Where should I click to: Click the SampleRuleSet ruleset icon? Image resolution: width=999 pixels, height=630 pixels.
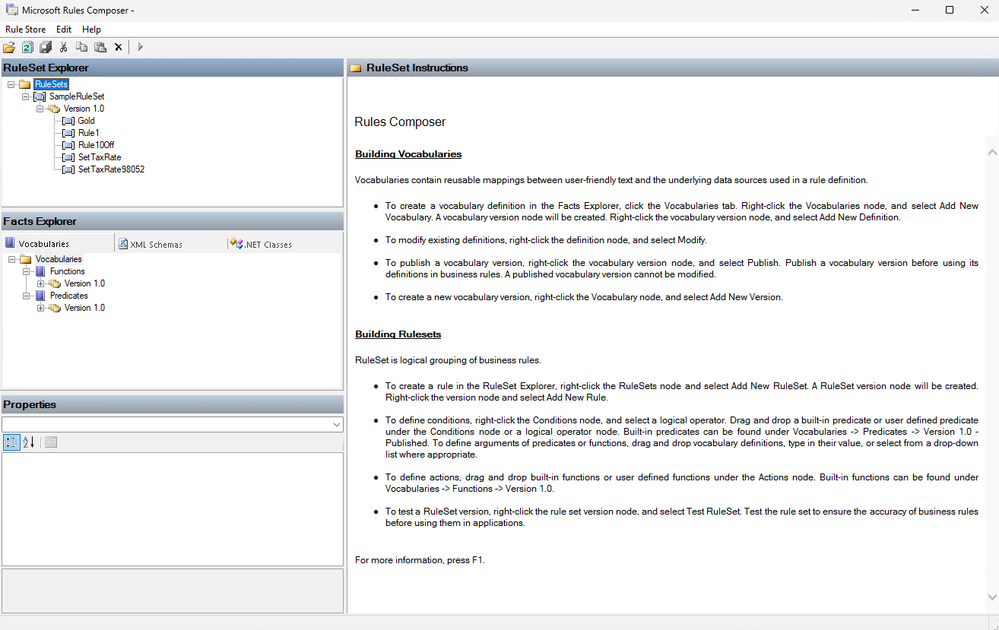point(40,97)
